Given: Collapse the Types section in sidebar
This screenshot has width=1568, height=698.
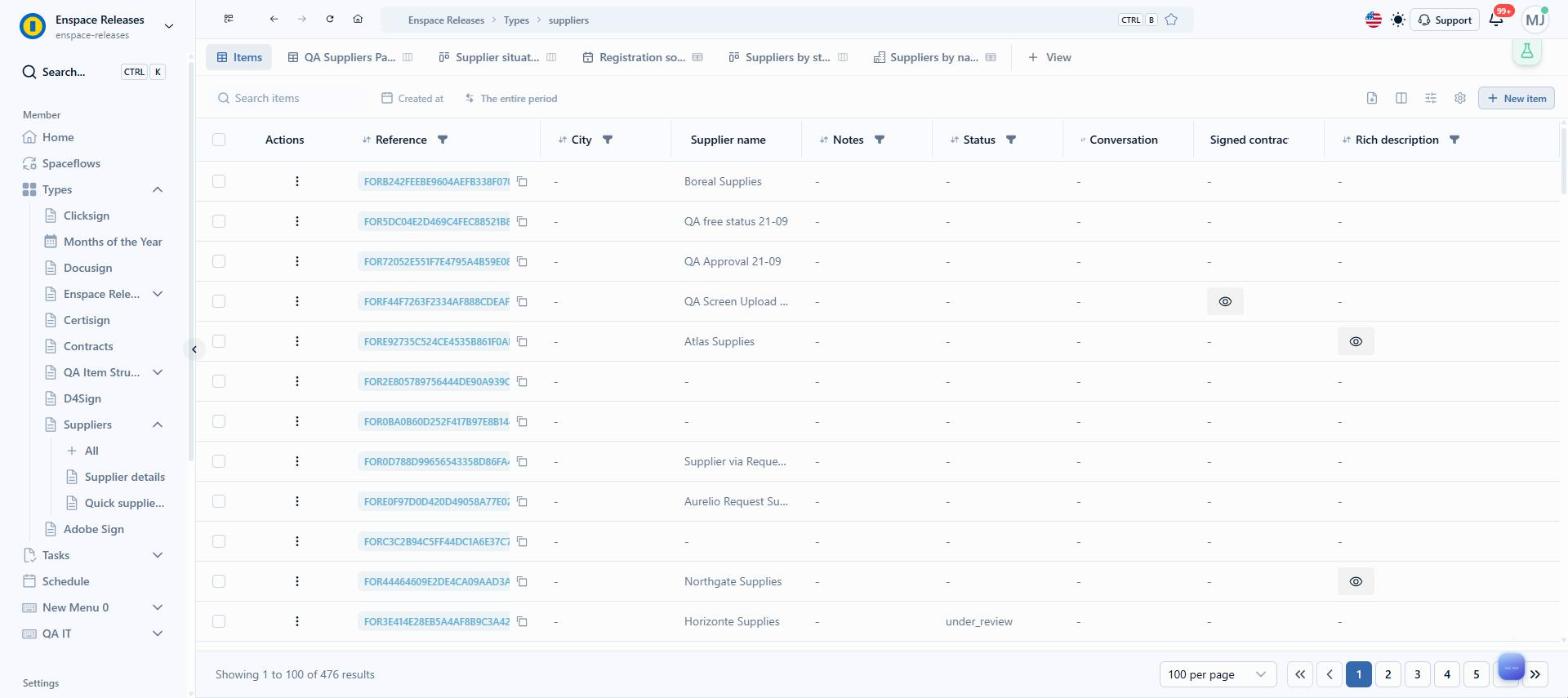Looking at the screenshot, I should click(x=157, y=190).
